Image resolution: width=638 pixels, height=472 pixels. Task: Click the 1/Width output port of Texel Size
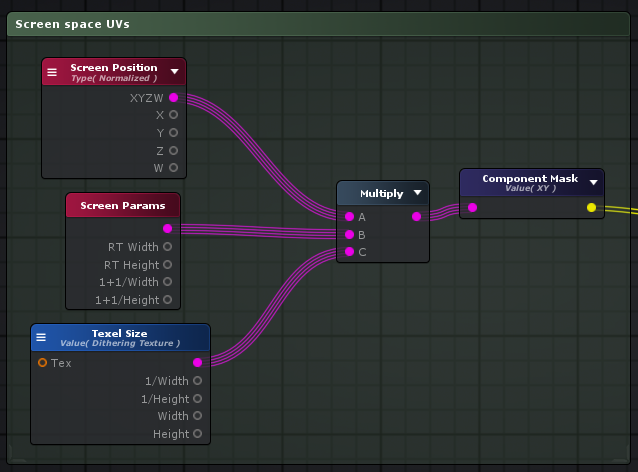coord(198,380)
